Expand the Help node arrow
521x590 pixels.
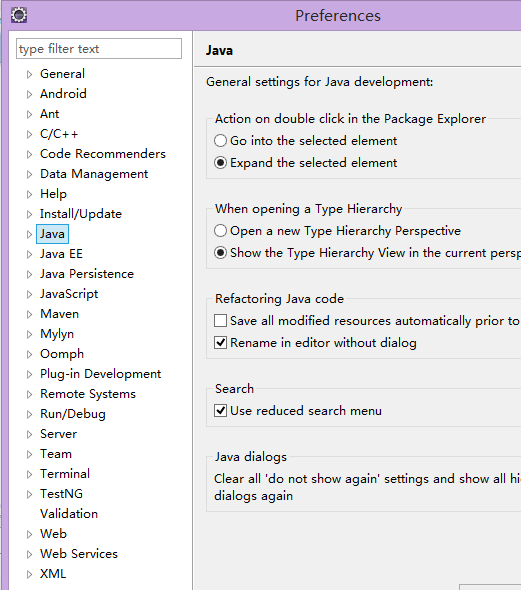click(x=29, y=195)
